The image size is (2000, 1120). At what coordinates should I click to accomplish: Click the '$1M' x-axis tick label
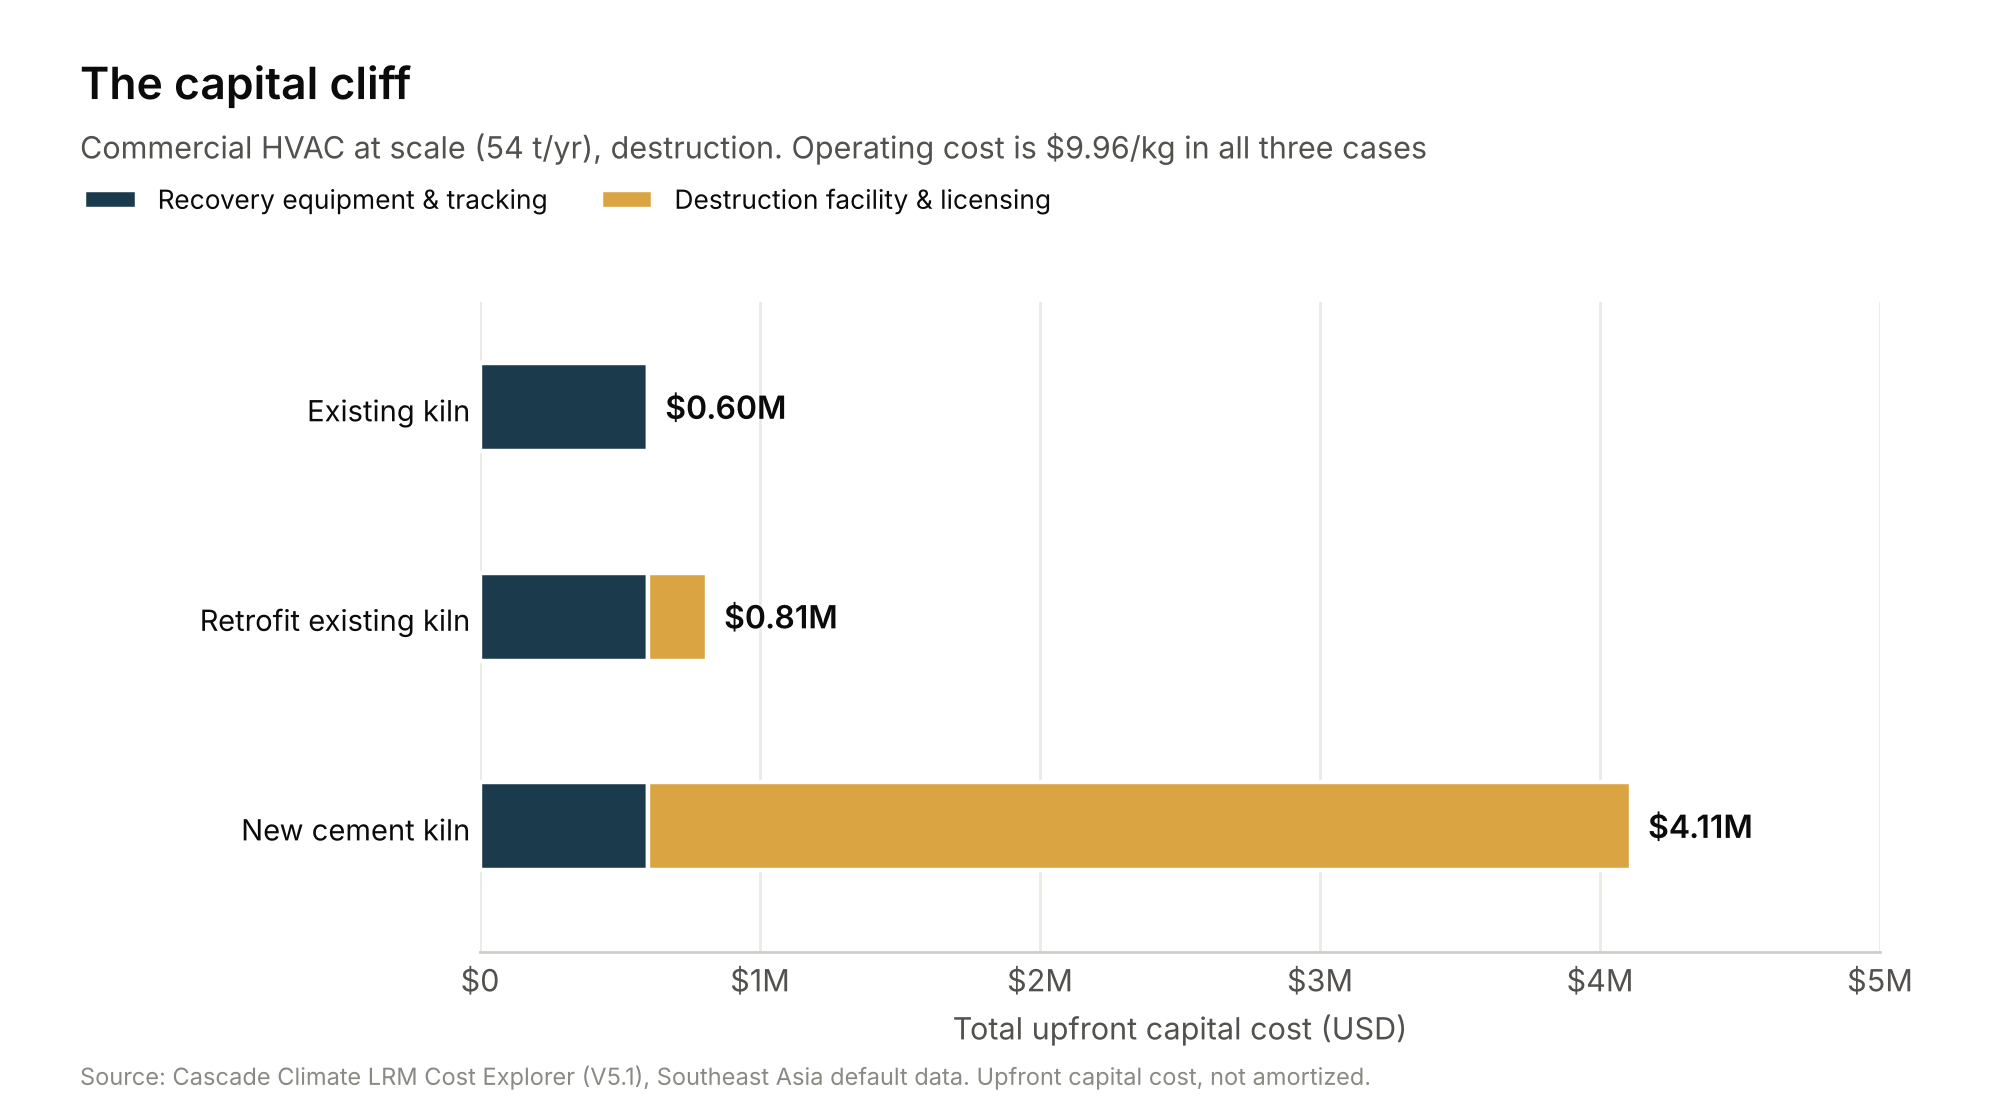[x=760, y=981]
